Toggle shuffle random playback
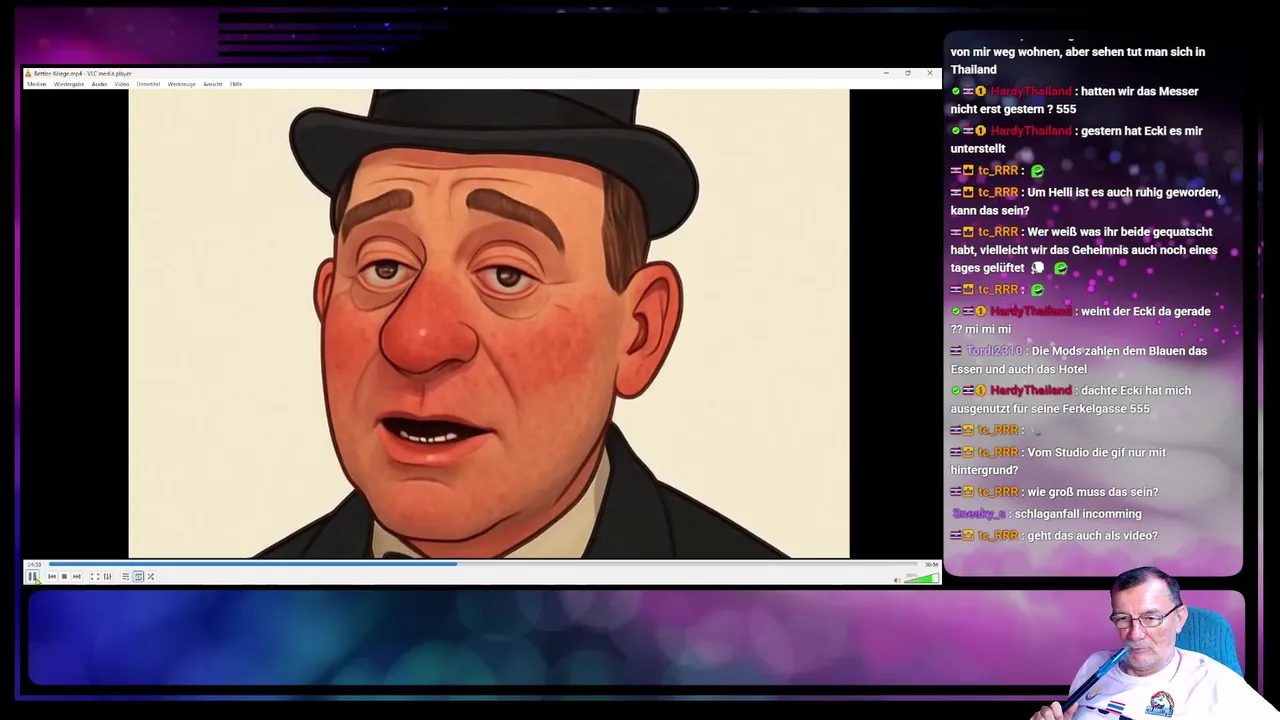The width and height of the screenshot is (1280, 720). click(150, 576)
